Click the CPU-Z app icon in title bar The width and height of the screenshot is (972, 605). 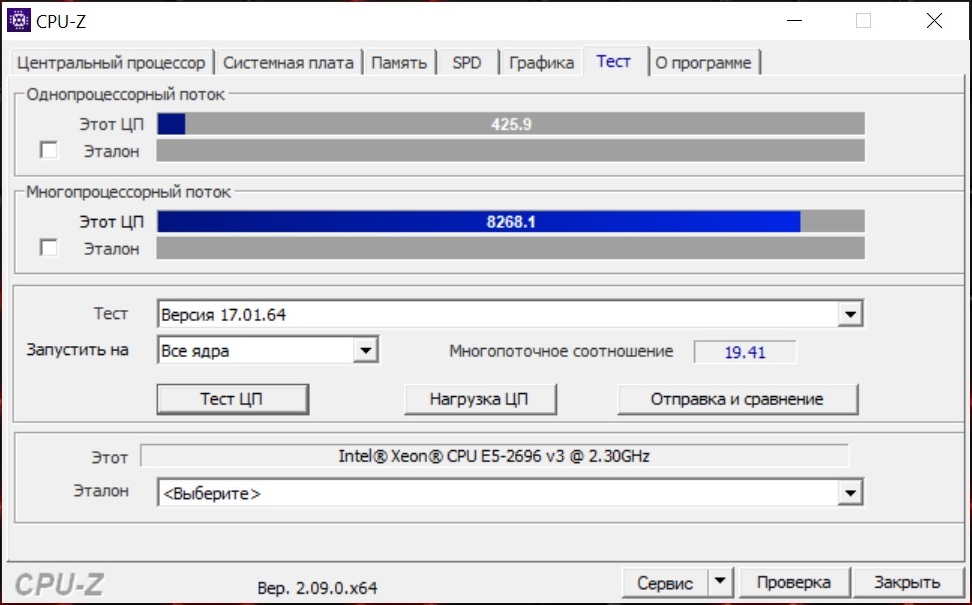19,20
